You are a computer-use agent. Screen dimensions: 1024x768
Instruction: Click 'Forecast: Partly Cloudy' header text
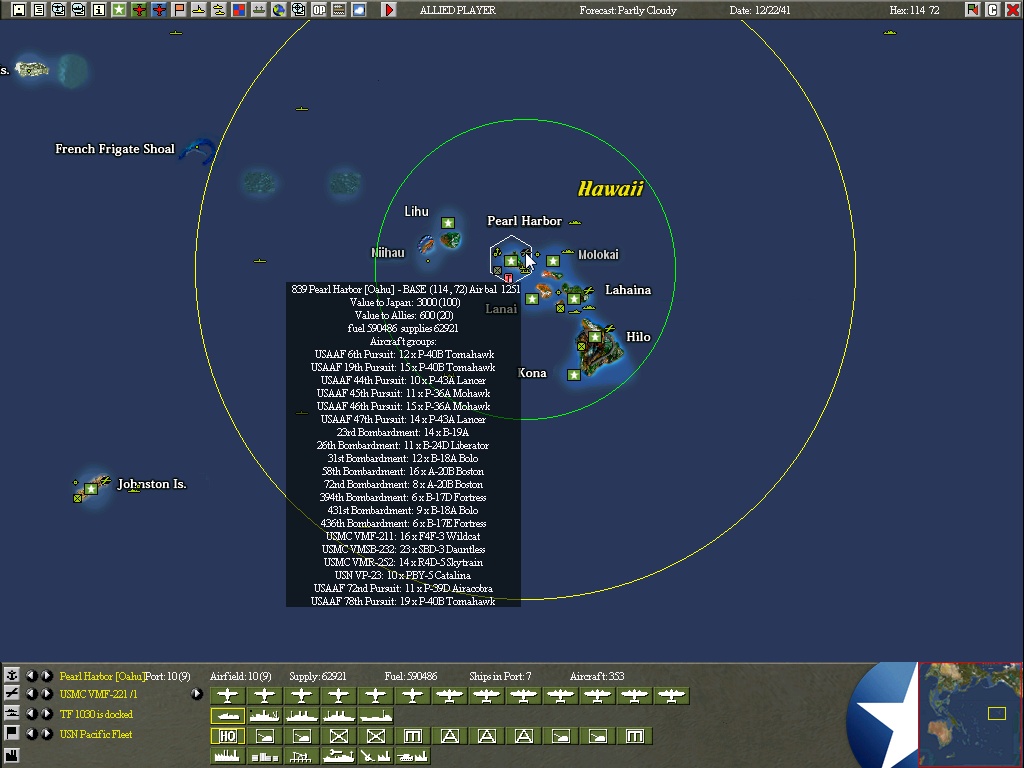[x=628, y=10]
